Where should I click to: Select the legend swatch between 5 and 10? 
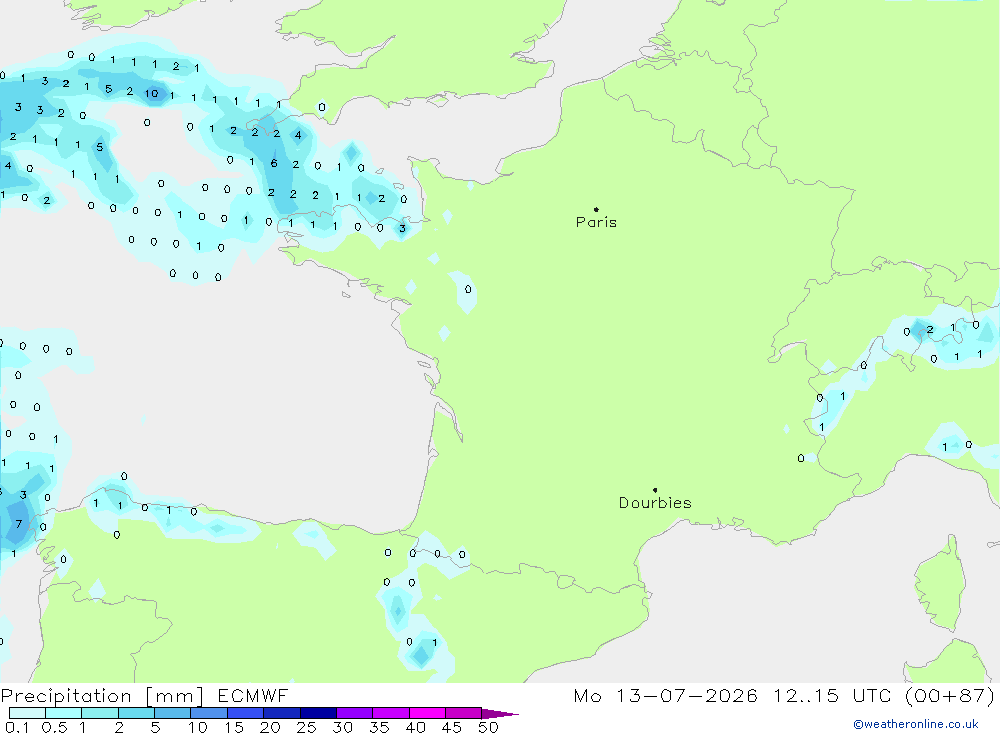pos(172,713)
